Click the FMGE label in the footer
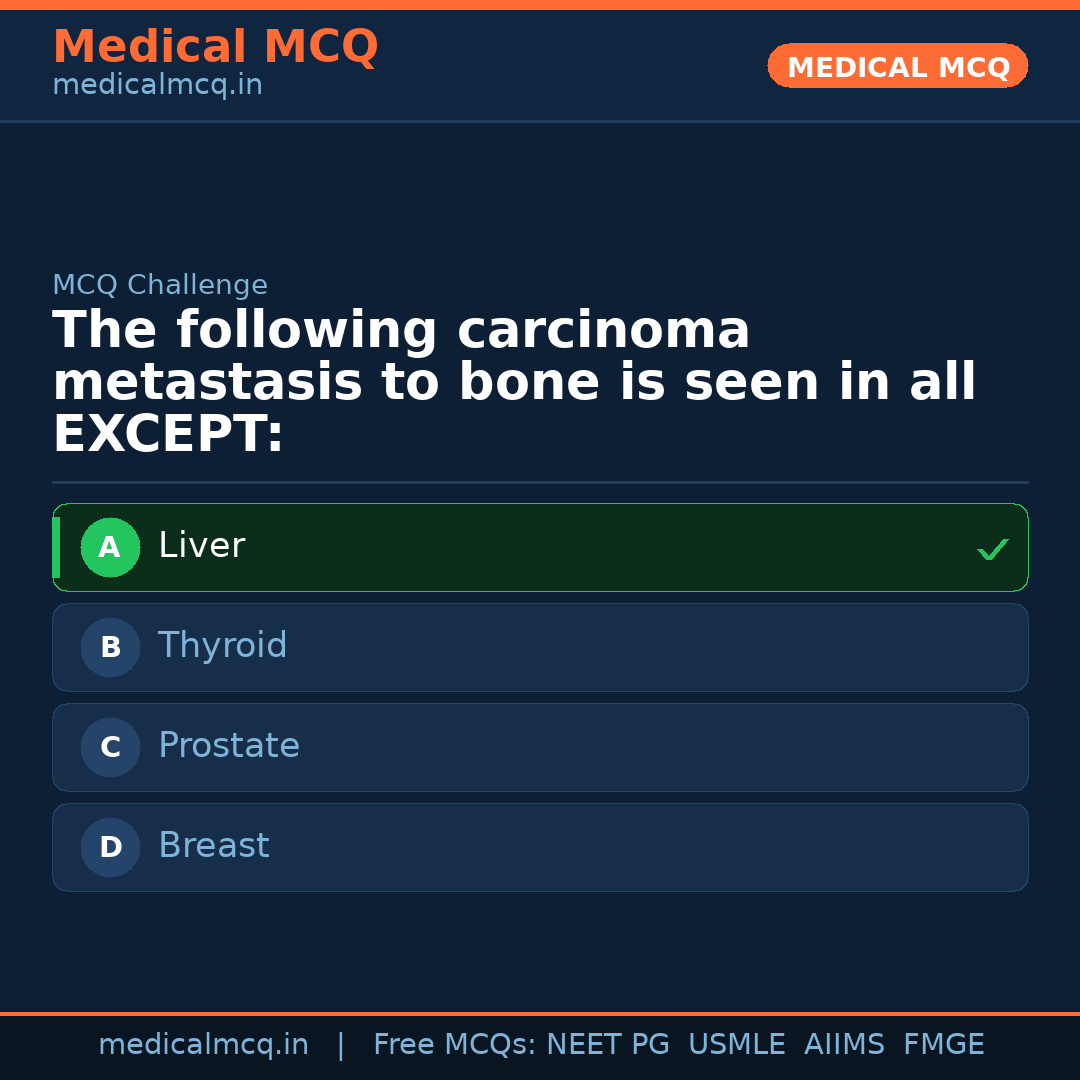Image resolution: width=1080 pixels, height=1080 pixels. click(943, 1044)
